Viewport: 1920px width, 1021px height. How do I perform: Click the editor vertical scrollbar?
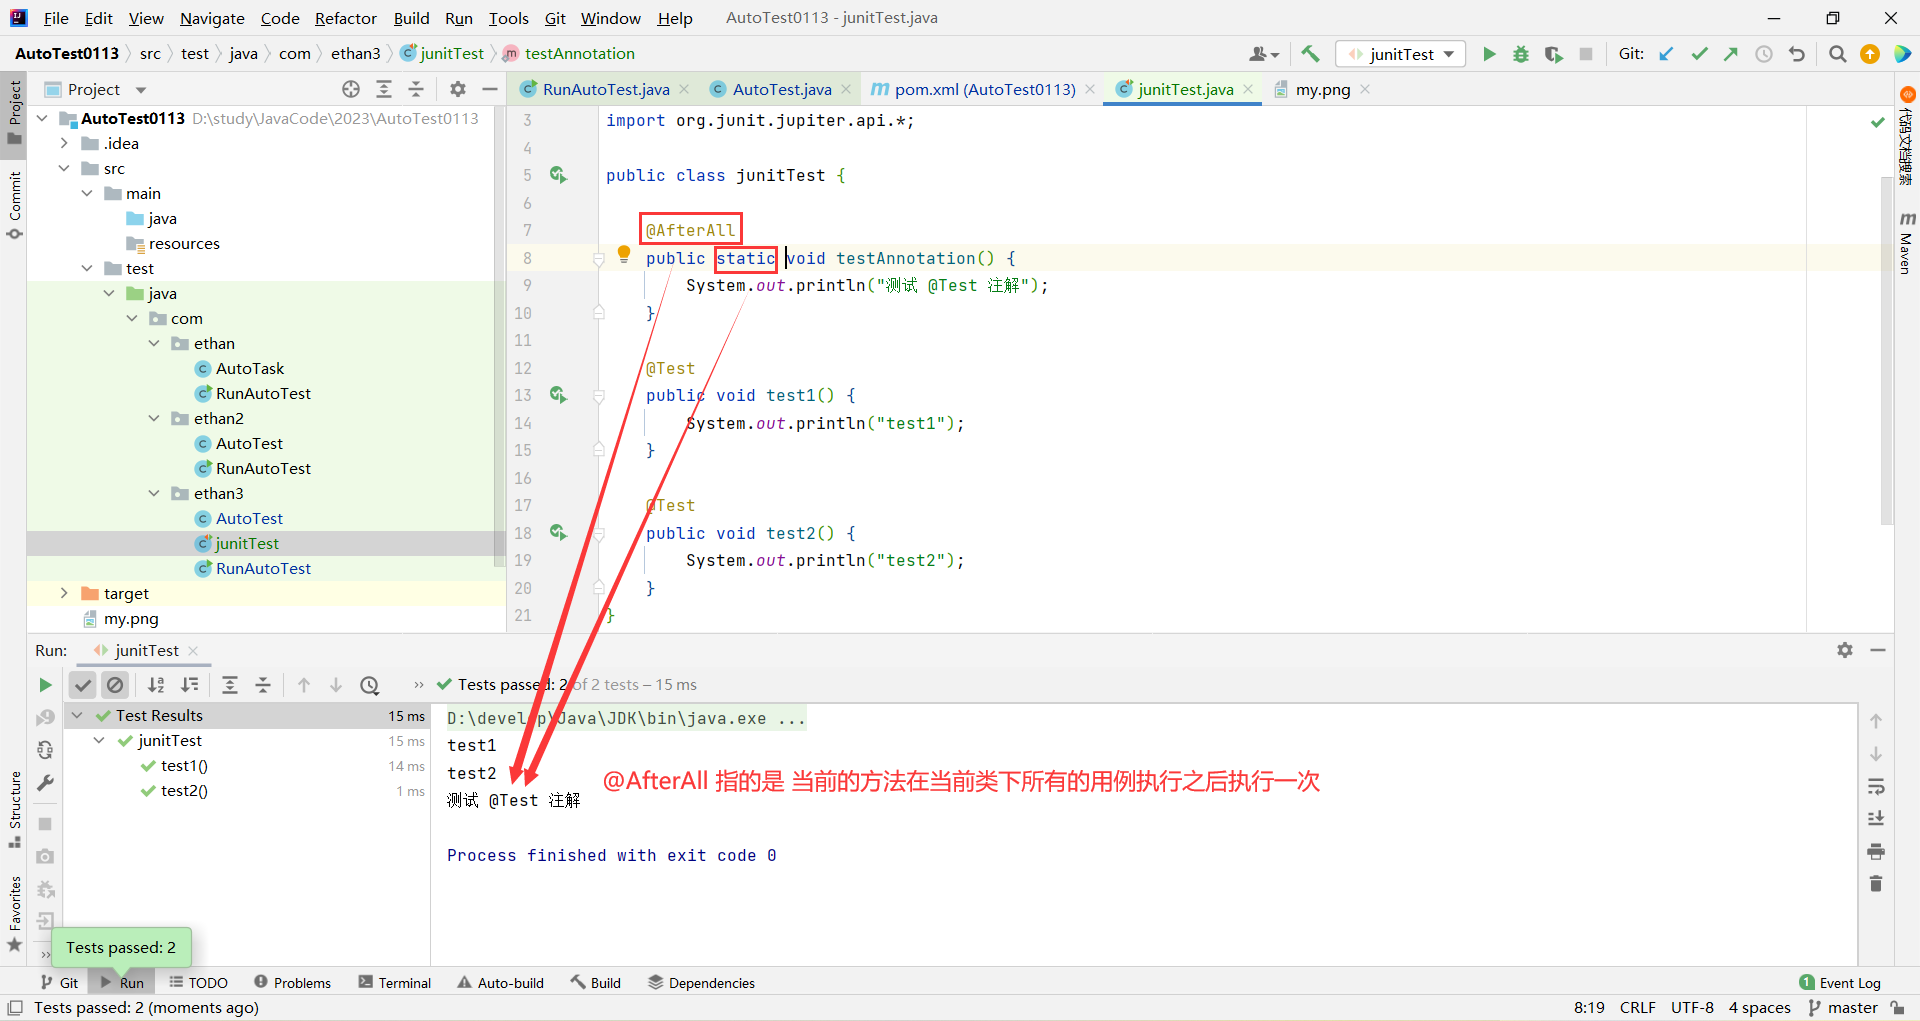click(x=1887, y=350)
